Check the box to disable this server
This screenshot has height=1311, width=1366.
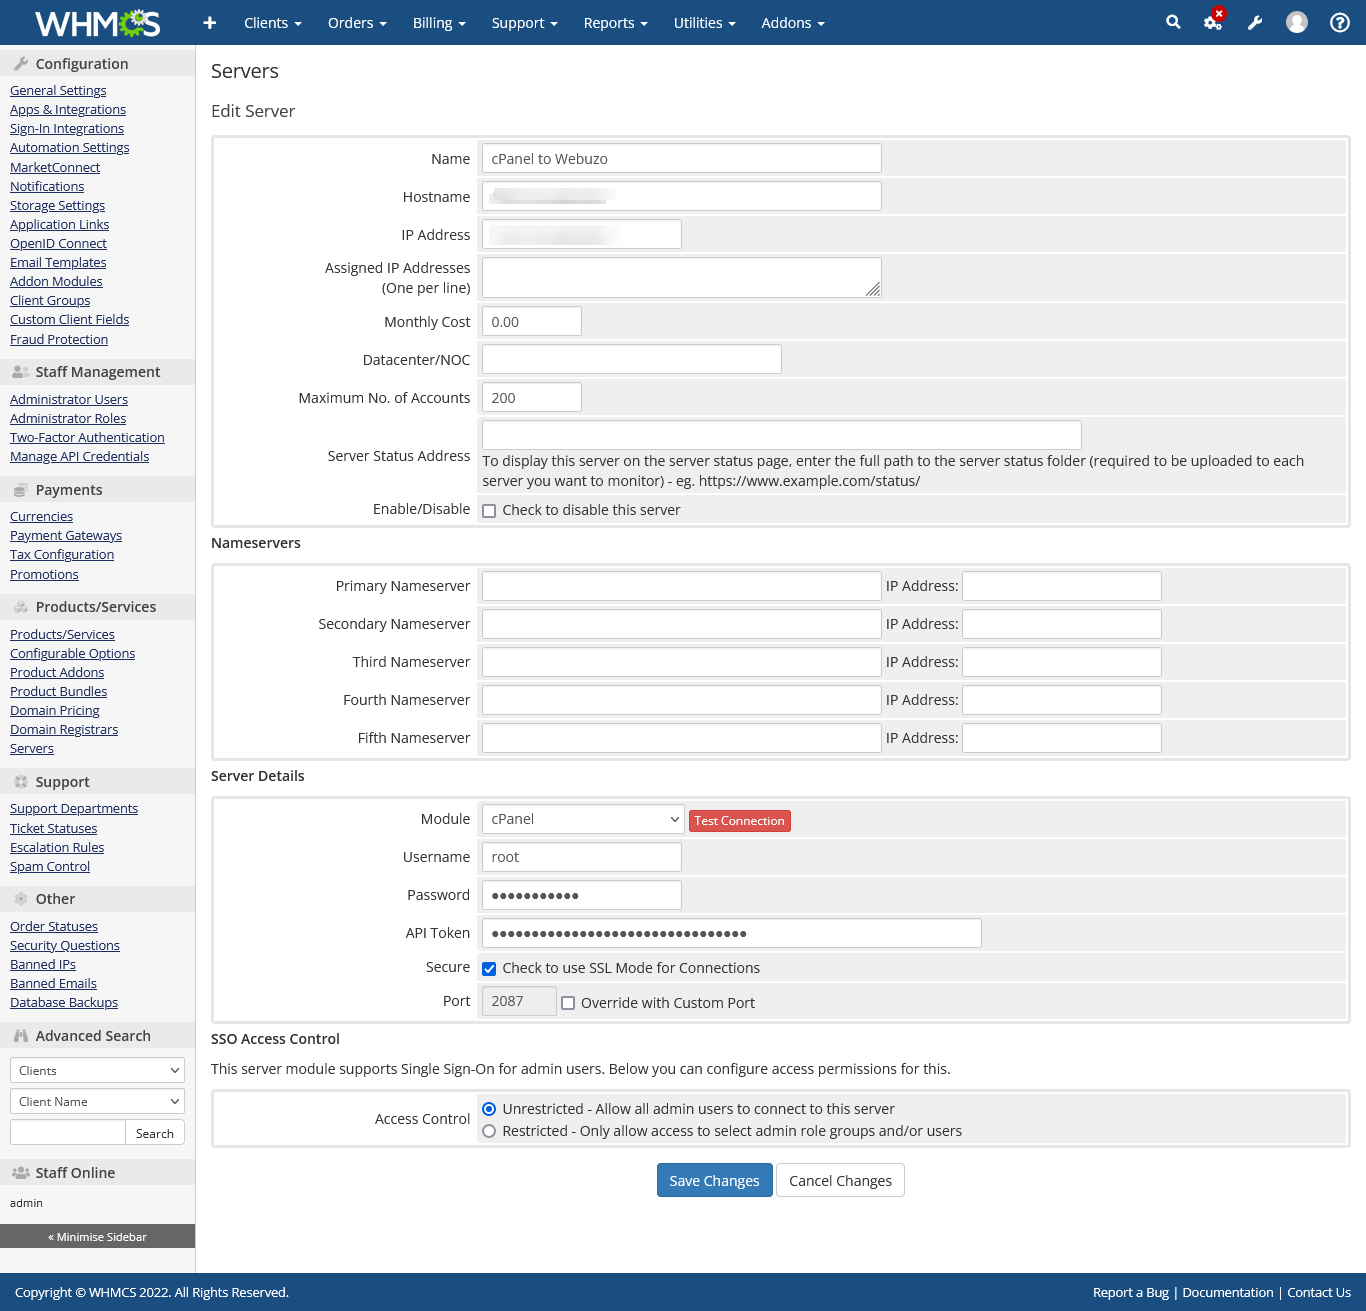(489, 511)
